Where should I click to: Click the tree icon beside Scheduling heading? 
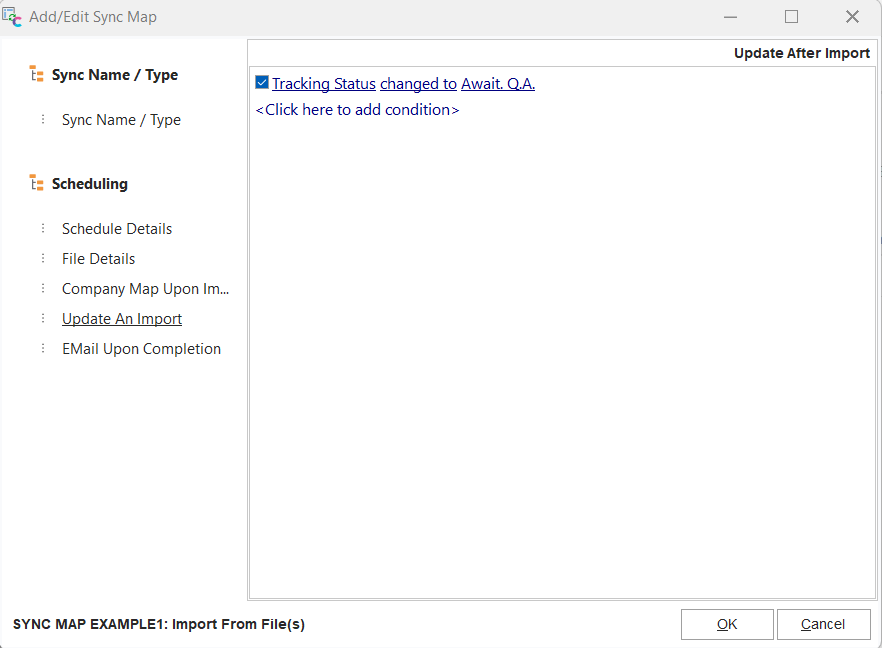[37, 184]
